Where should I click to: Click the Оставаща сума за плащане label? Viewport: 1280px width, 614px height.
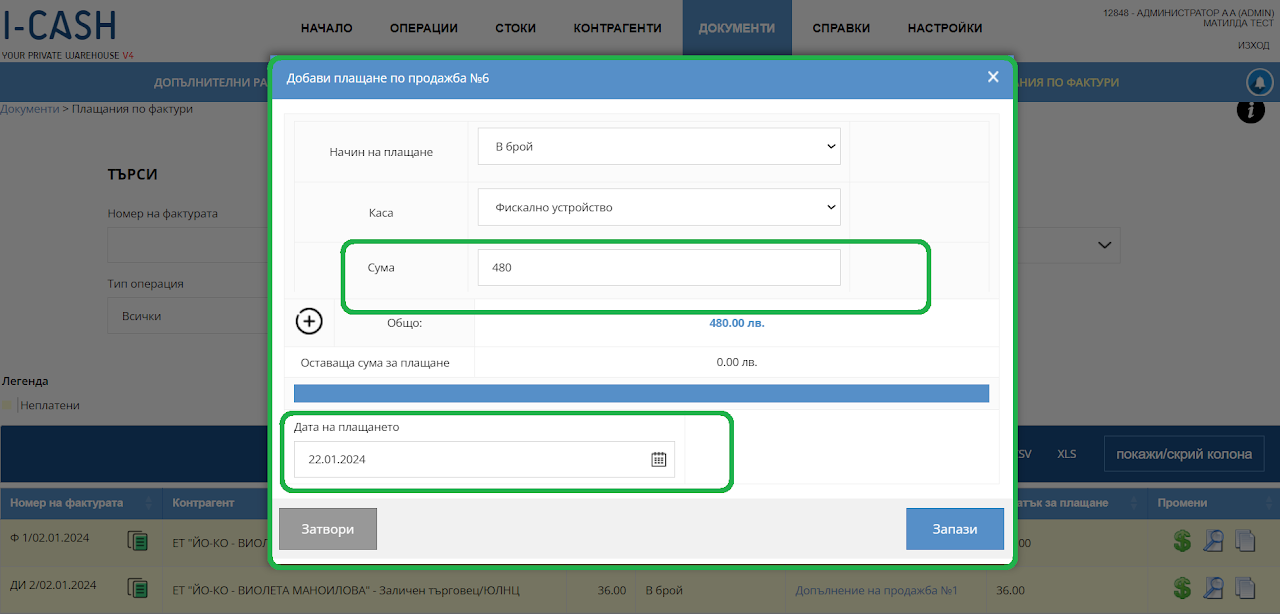tap(375, 362)
